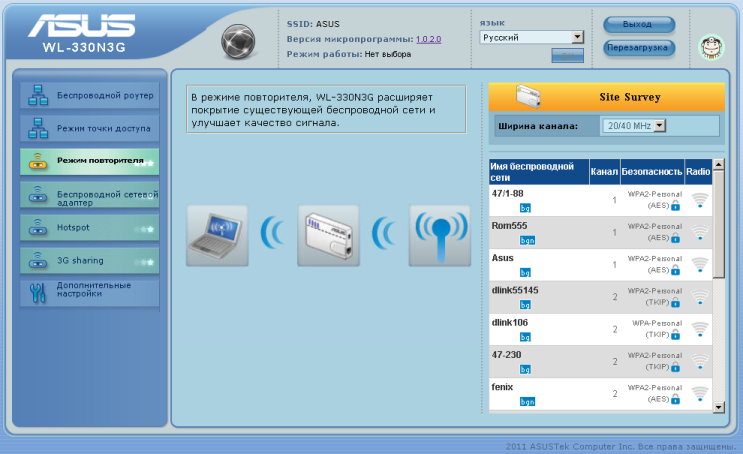Click the lock icon in Rom555 row

[676, 238]
